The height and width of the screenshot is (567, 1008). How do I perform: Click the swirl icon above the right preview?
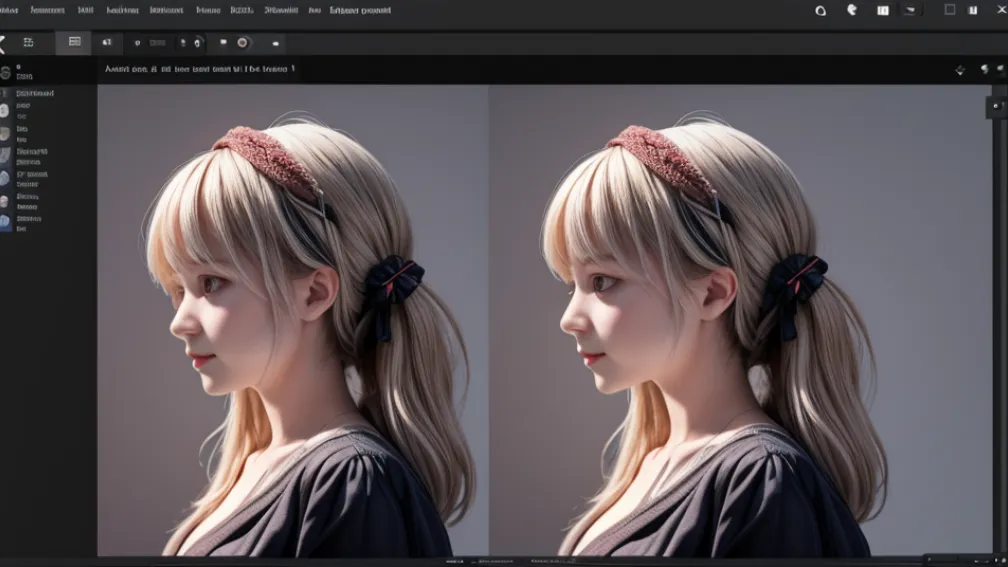tap(984, 69)
